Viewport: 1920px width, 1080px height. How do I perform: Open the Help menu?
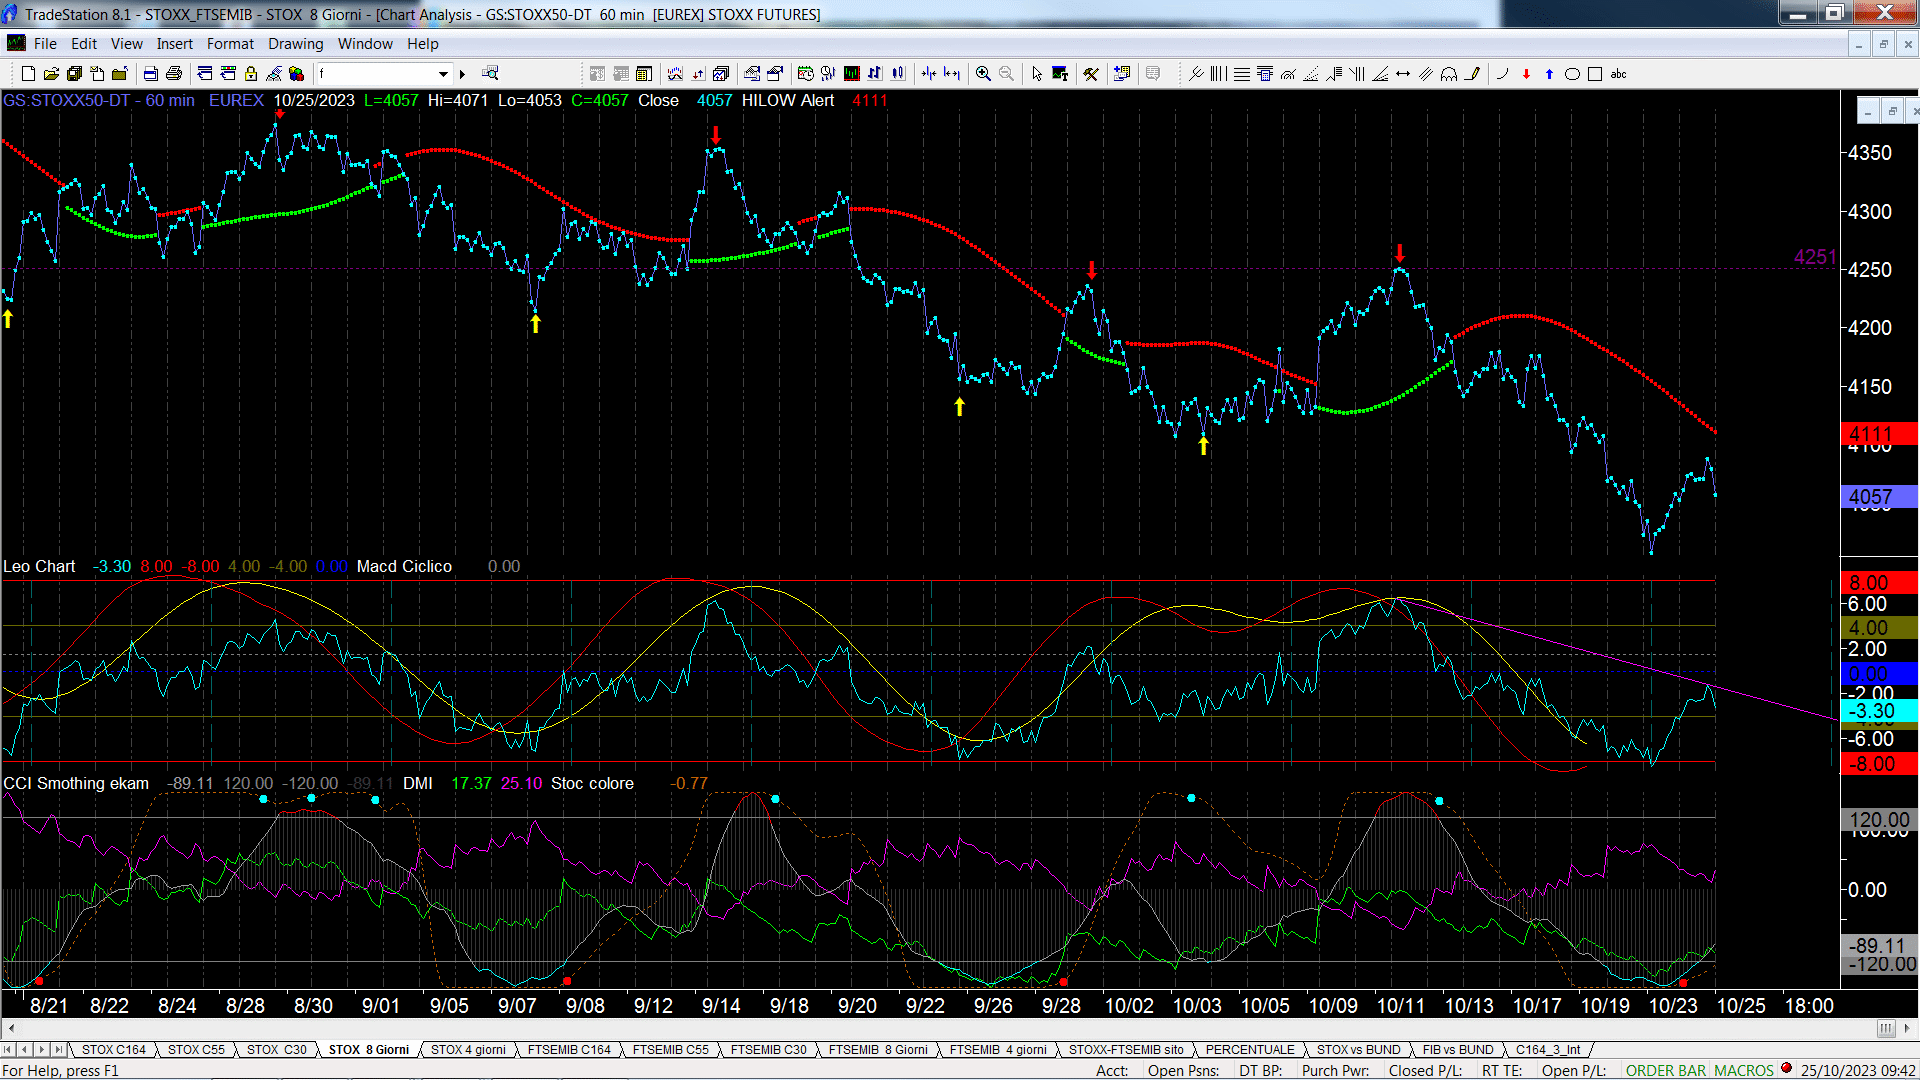click(422, 44)
